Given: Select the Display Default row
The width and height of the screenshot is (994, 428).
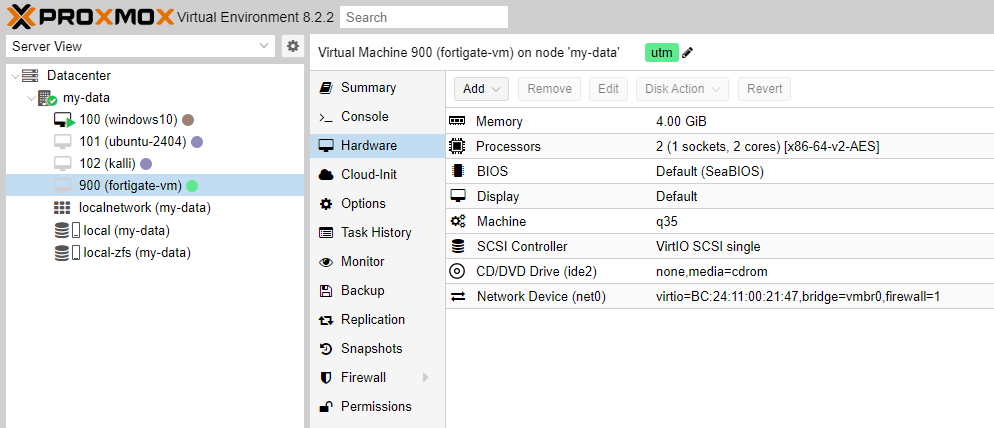Looking at the screenshot, I should coord(720,197).
